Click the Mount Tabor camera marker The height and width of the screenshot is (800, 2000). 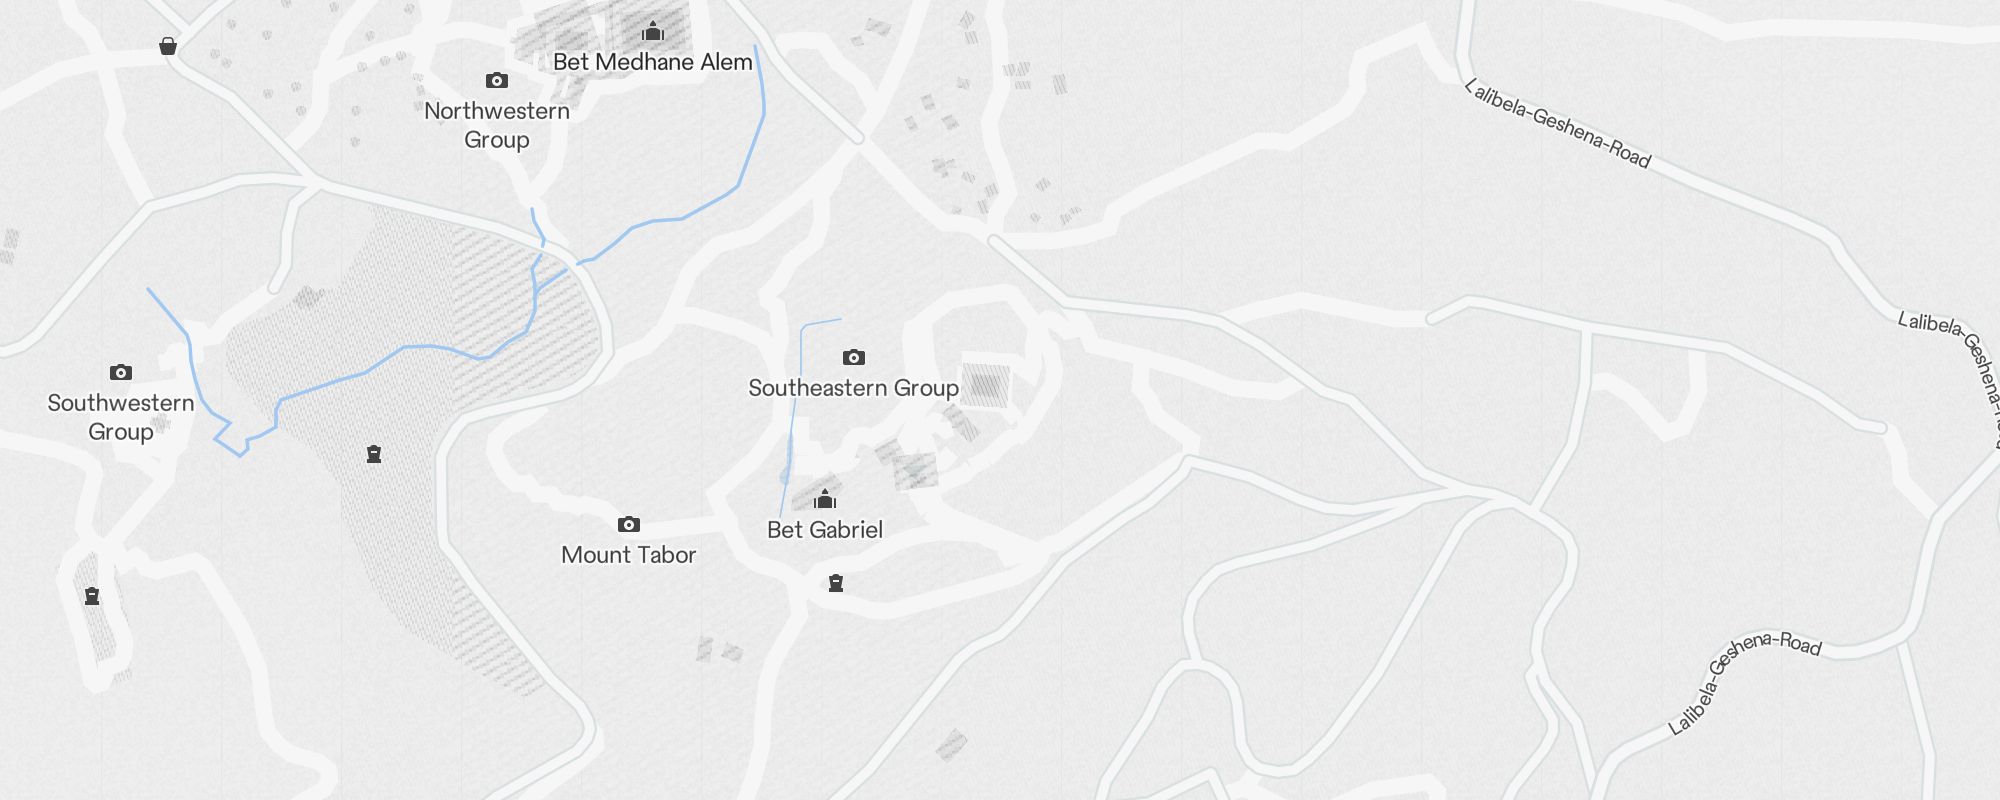click(629, 524)
